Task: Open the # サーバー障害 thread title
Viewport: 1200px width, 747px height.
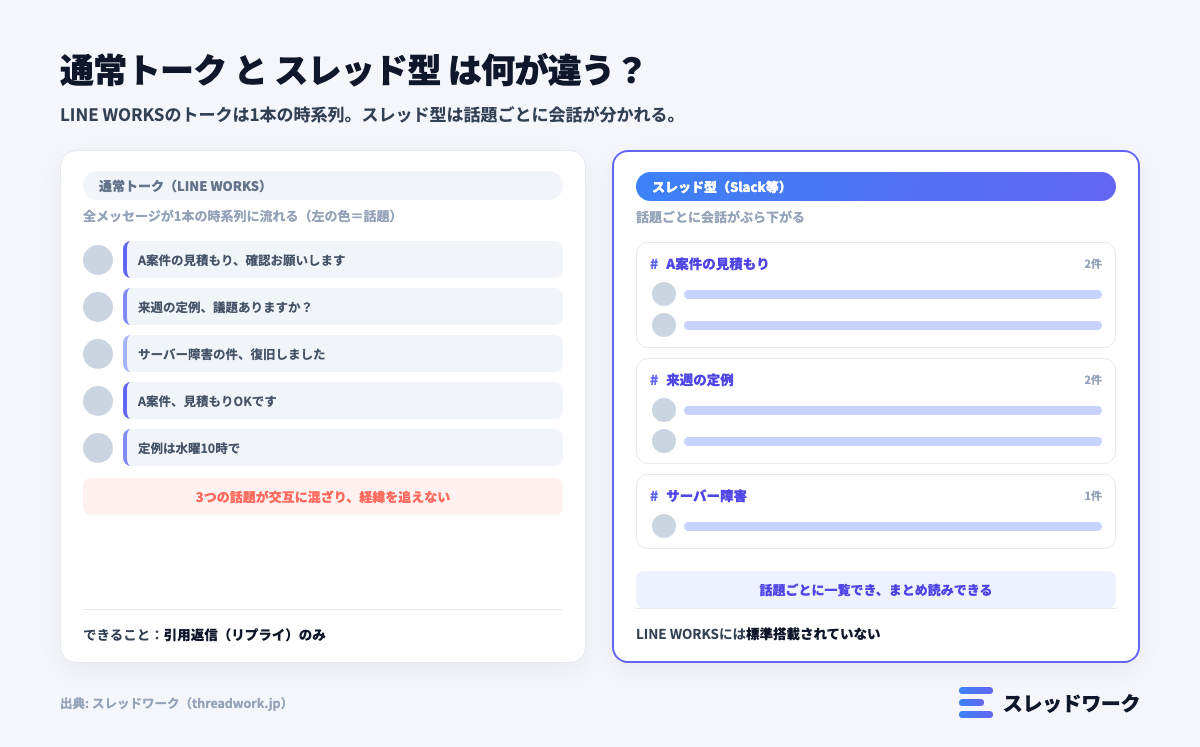Action: pyautogui.click(x=698, y=496)
